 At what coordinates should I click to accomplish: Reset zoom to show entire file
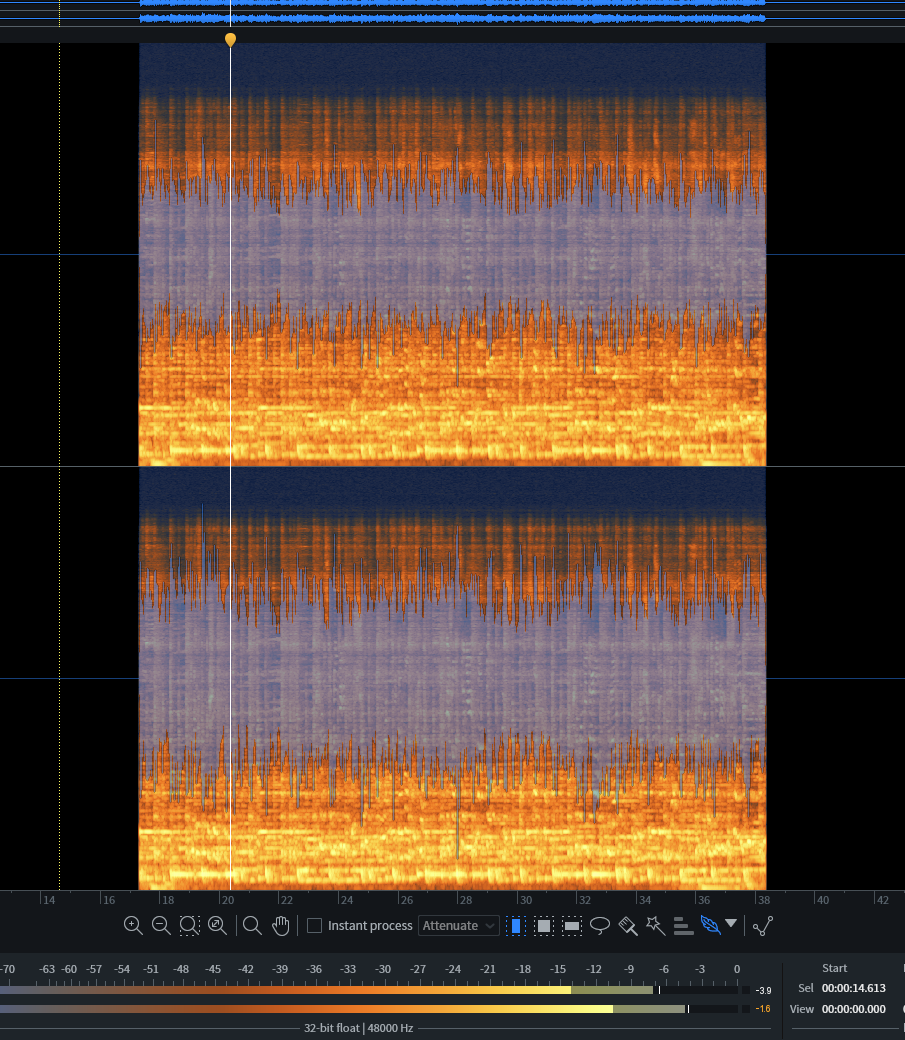click(x=217, y=925)
